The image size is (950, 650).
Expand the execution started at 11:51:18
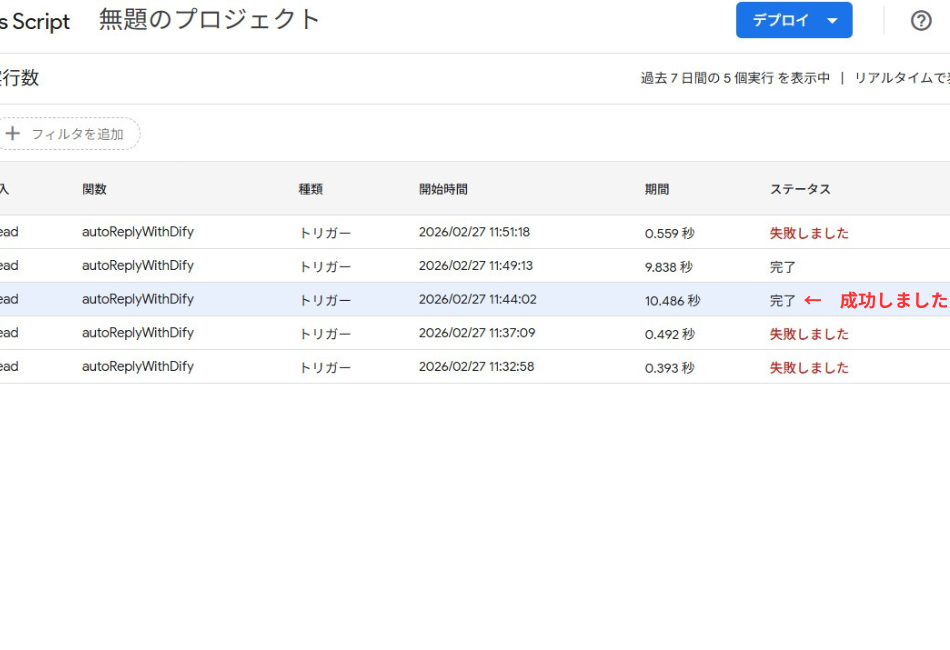(x=474, y=232)
